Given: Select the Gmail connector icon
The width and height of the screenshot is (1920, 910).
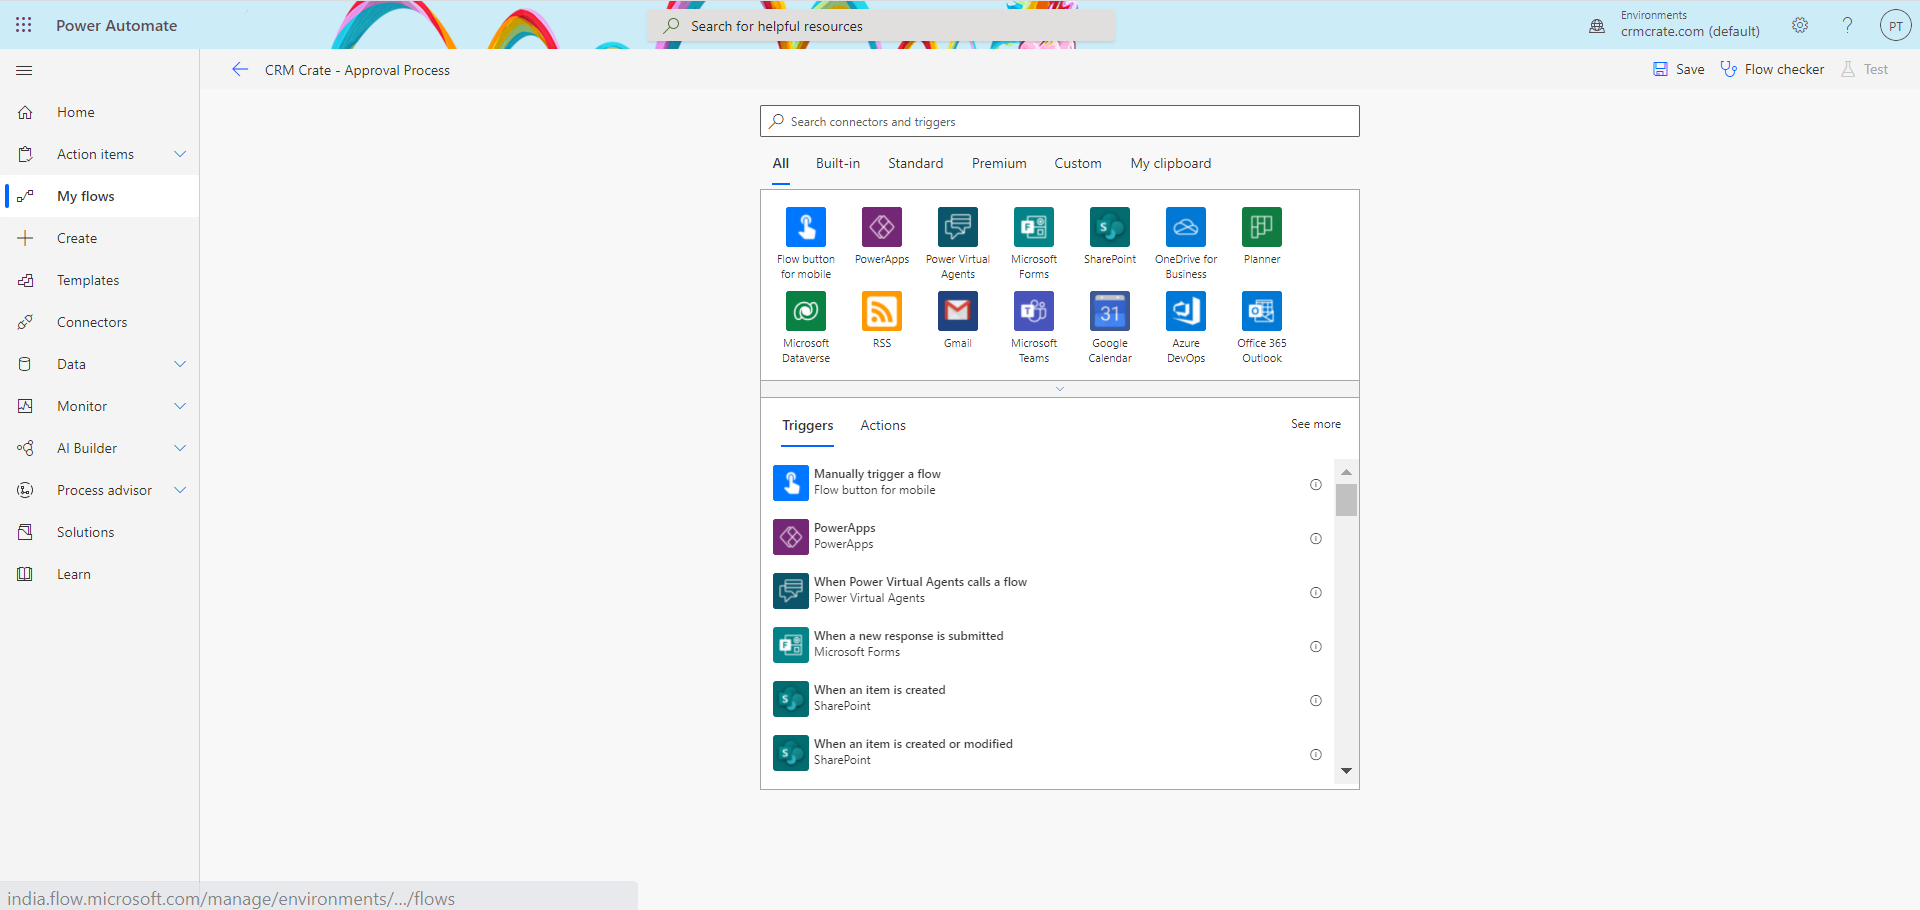Looking at the screenshot, I should 957,311.
